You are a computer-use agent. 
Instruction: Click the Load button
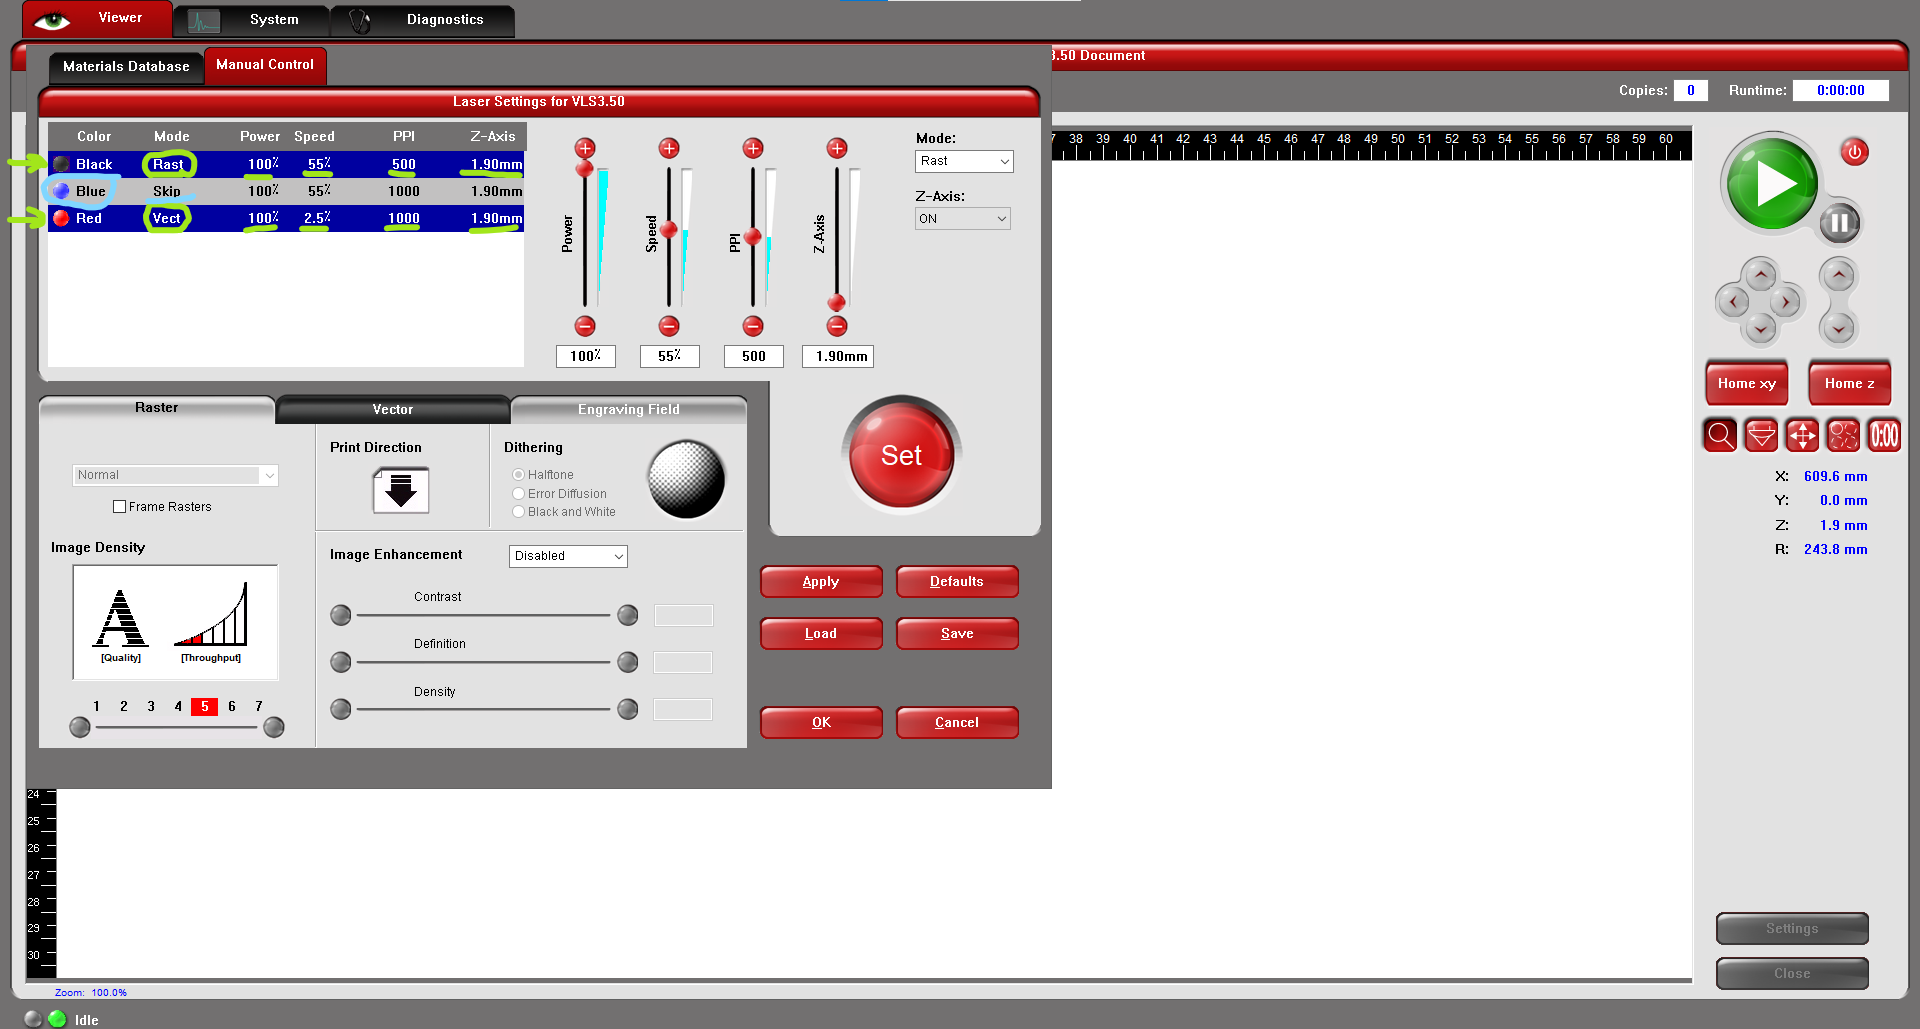(x=821, y=634)
